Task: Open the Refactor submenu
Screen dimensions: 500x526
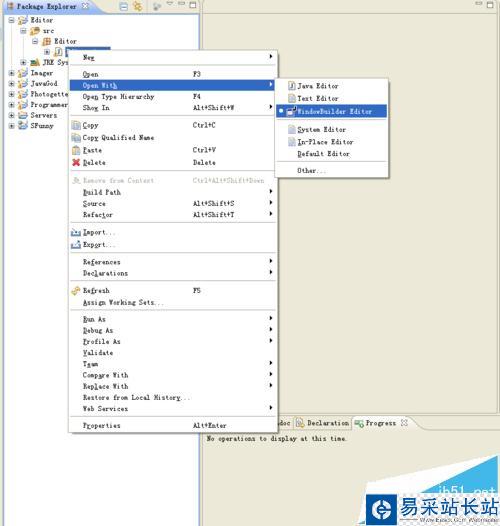Action: (173, 215)
